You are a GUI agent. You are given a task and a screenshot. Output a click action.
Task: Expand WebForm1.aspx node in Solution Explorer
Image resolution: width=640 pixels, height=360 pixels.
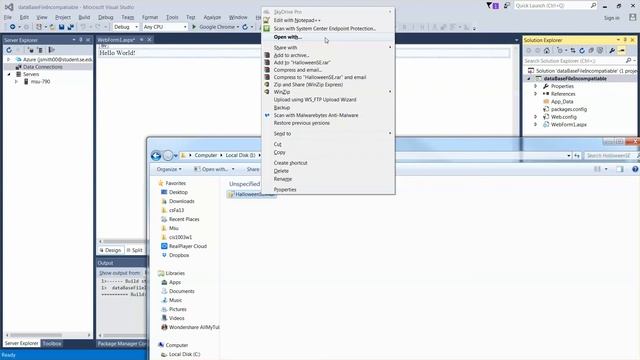[x=536, y=124]
